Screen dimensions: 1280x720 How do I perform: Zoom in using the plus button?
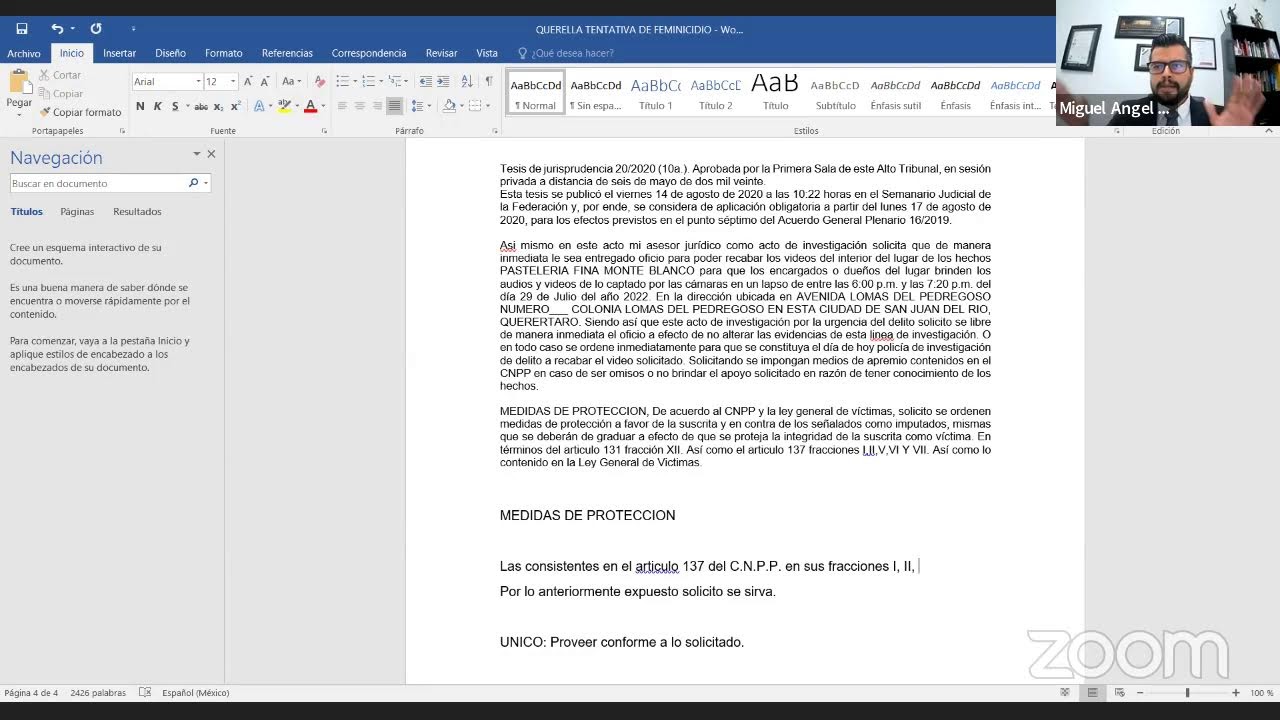pyautogui.click(x=1235, y=692)
